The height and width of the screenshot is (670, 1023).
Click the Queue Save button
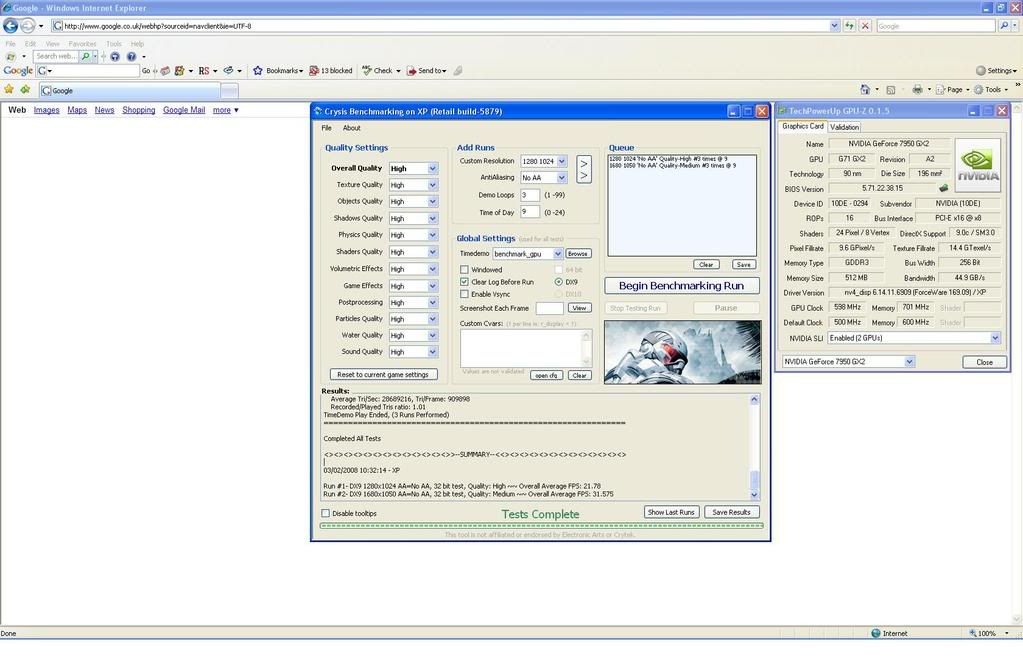(744, 264)
